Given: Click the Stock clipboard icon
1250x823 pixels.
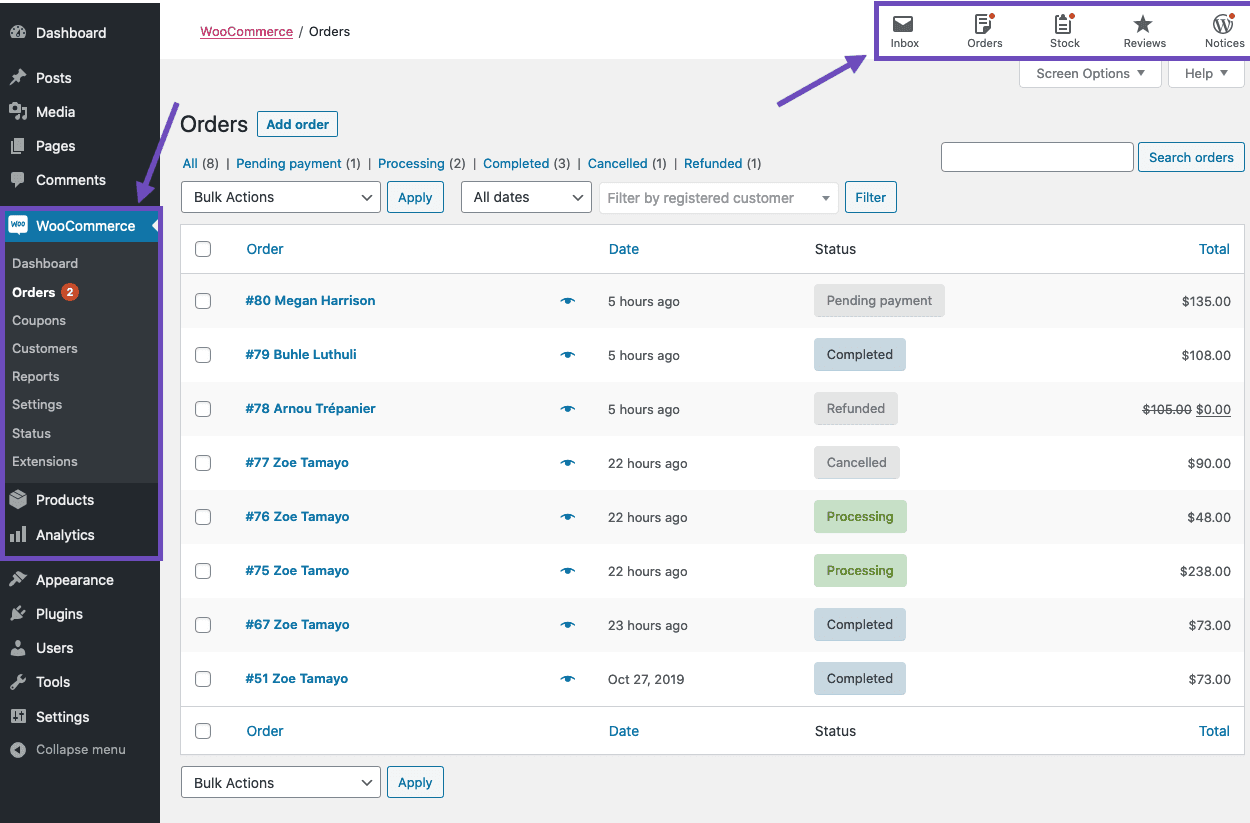Looking at the screenshot, I should (x=1064, y=25).
